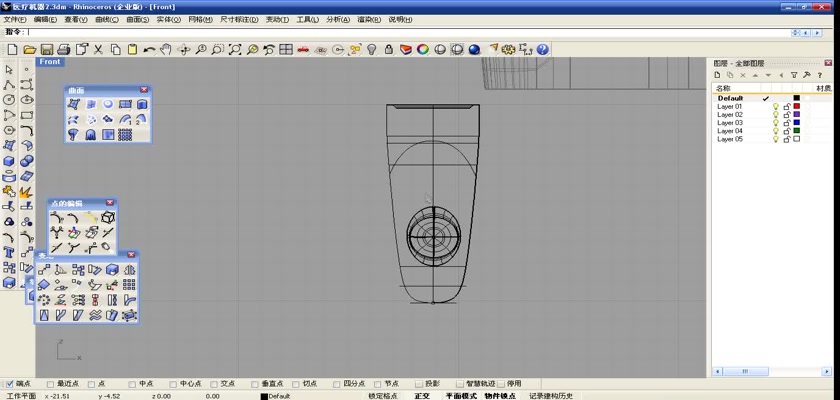Hide Layer 01 using its lightbulb icon
This screenshot has width=840, height=400.
(x=775, y=107)
